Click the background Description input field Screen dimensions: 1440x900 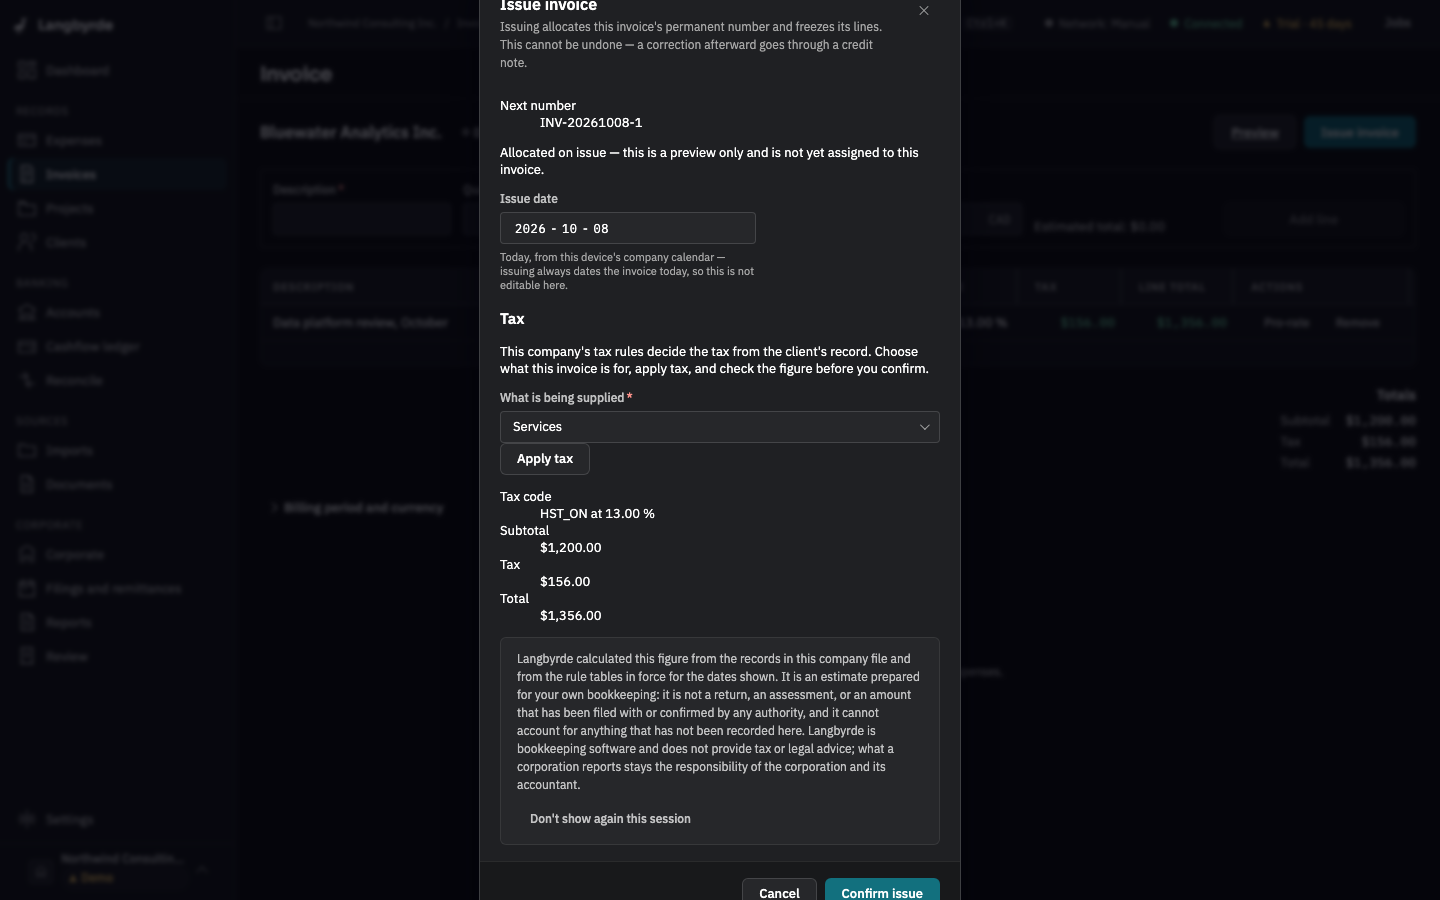point(362,219)
